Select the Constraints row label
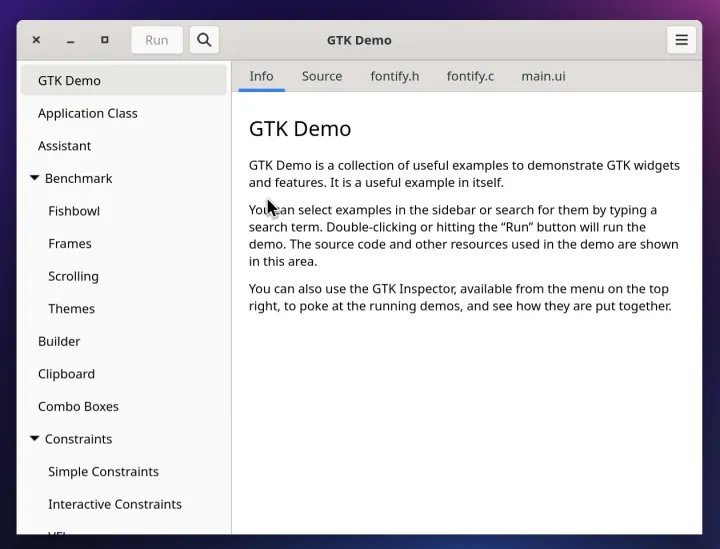This screenshot has height=549, width=720. click(x=79, y=439)
